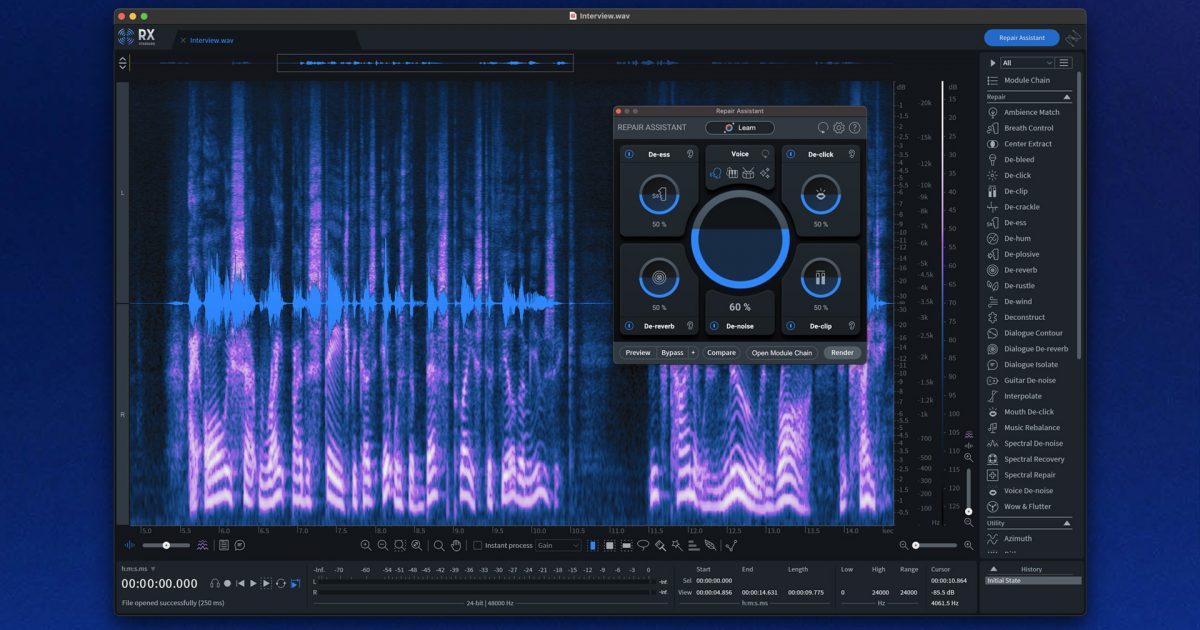Screen dimensions: 1200x630
Task: Click Open Module Chain button
Action: pyautogui.click(x=782, y=353)
